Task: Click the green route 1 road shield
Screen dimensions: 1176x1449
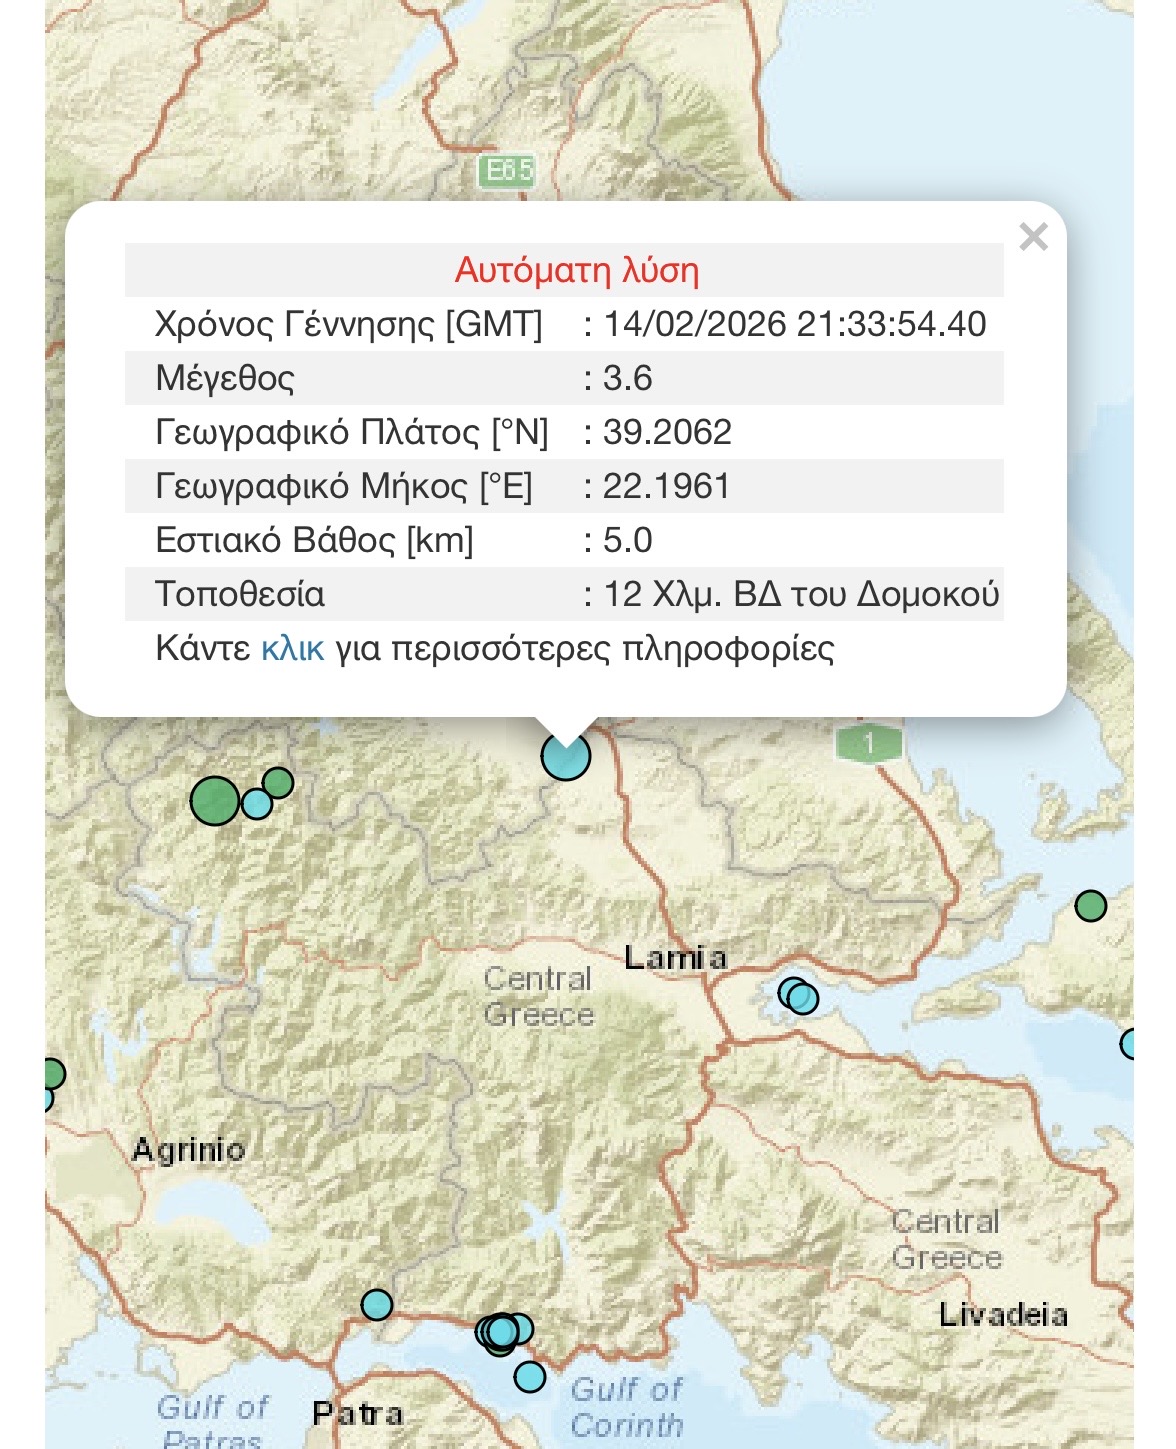Action: [869, 743]
